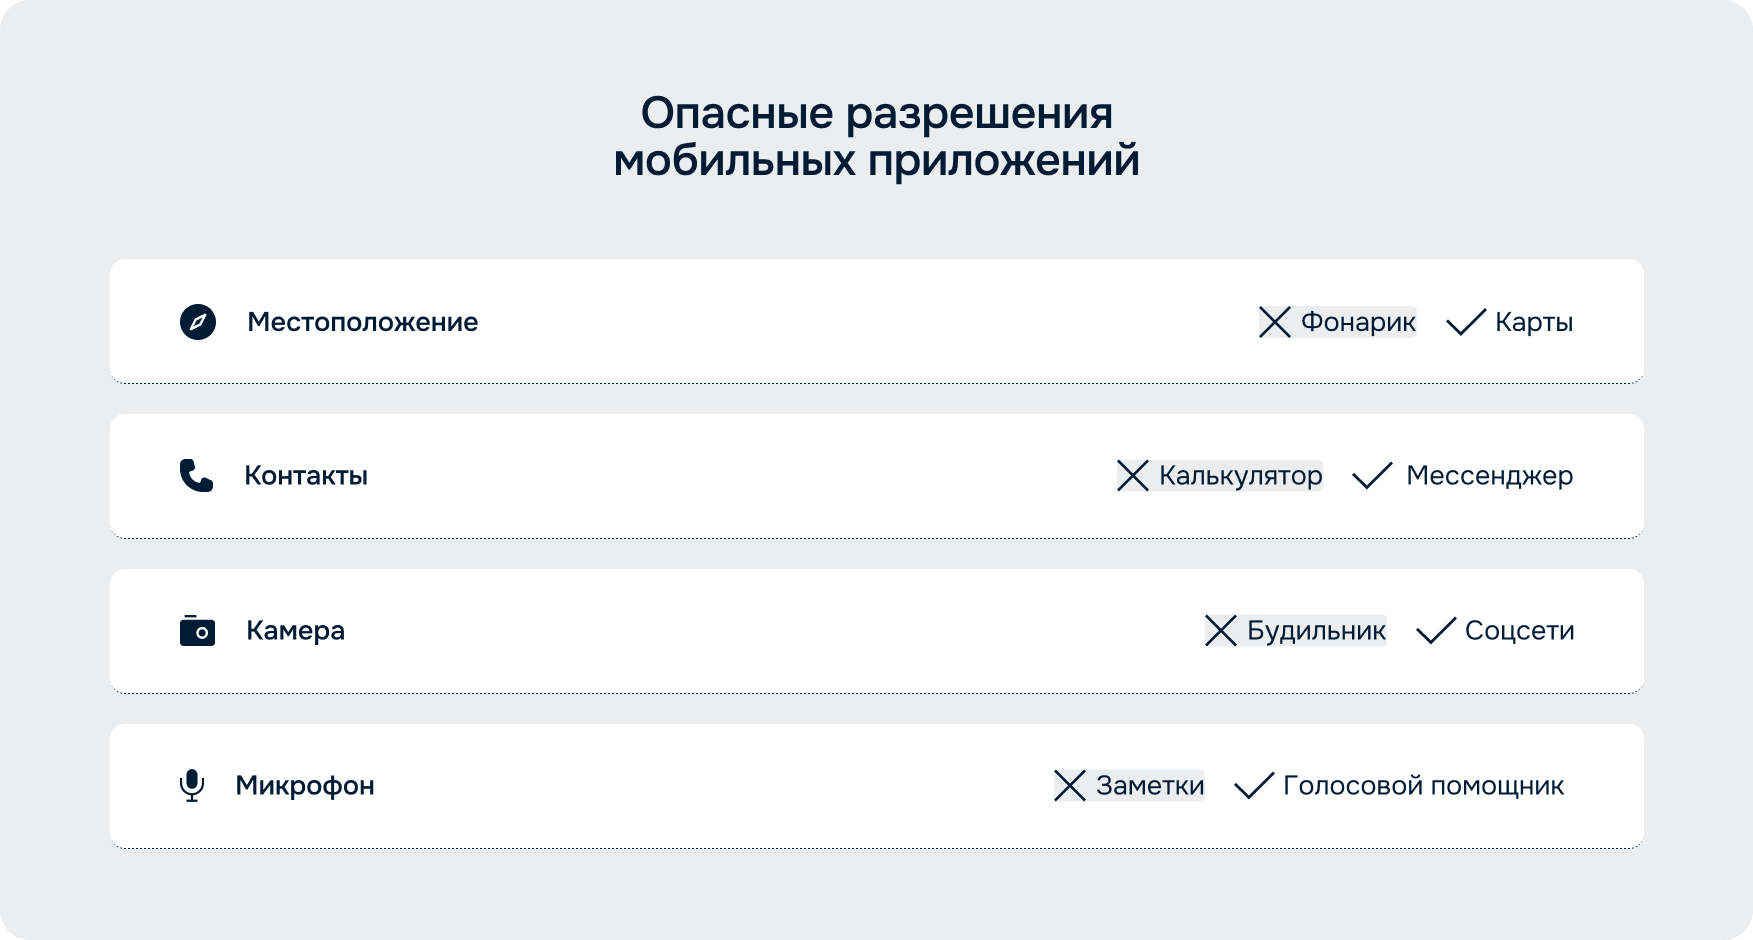Click the checkmark next to Голосовой помощник
1753x940 pixels.
[x=1254, y=786]
